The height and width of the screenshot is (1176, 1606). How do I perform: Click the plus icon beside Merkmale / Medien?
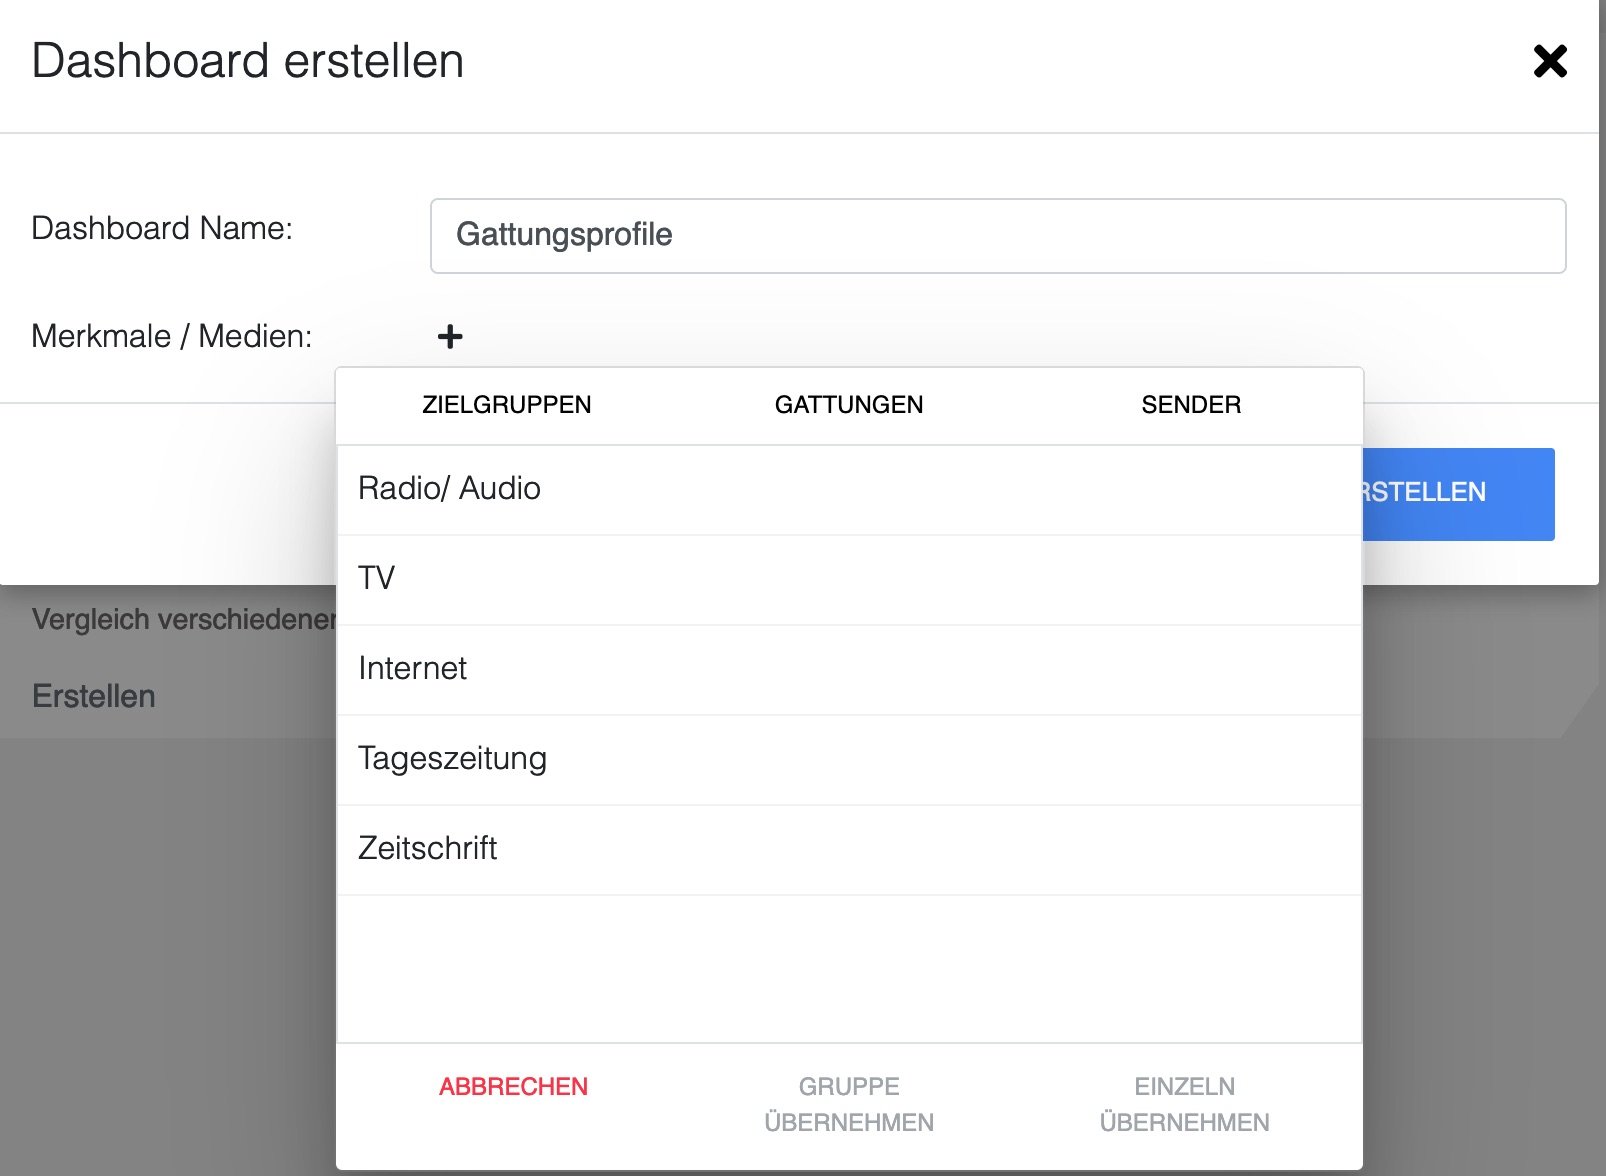point(450,337)
